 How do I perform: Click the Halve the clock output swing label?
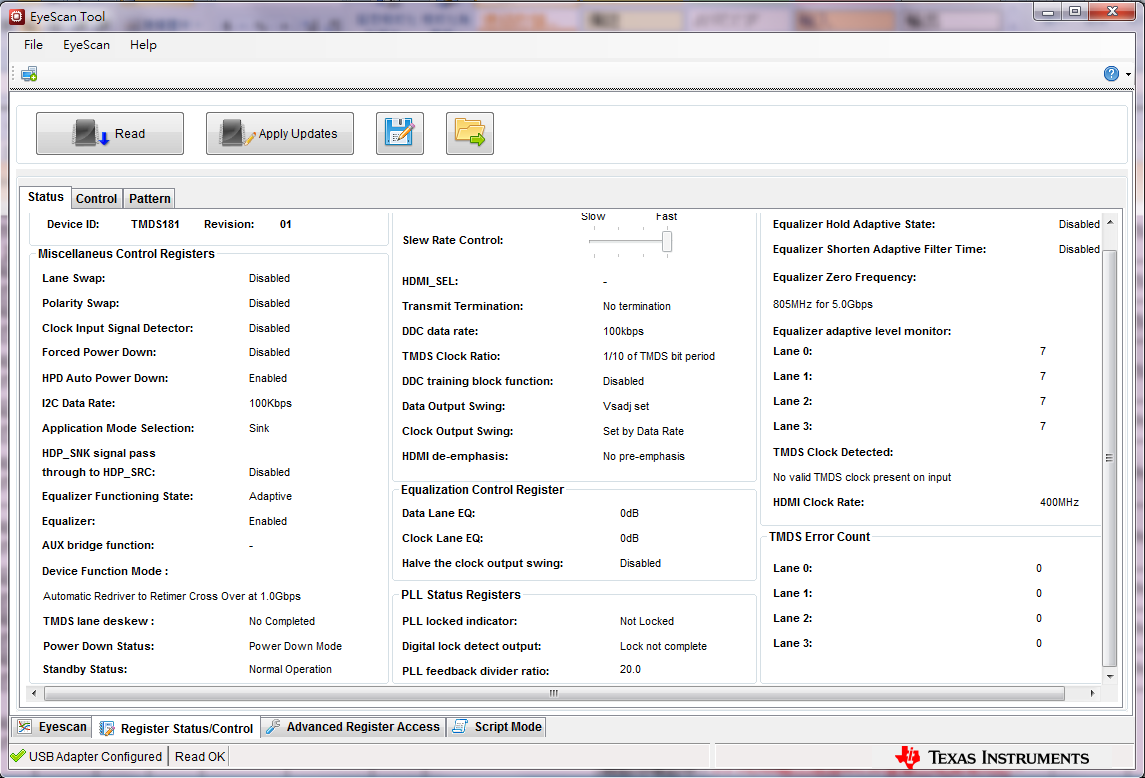(483, 563)
